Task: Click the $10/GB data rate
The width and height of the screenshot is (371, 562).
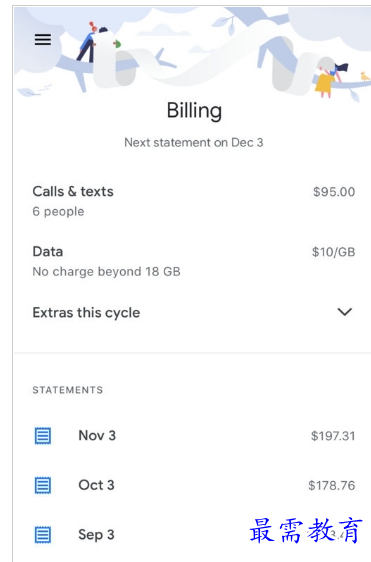Action: pos(333,252)
